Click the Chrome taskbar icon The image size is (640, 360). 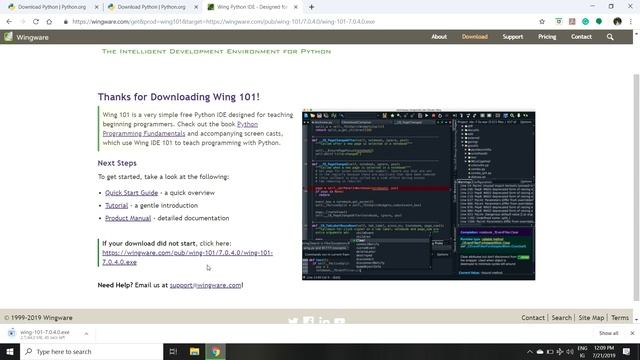point(216,351)
